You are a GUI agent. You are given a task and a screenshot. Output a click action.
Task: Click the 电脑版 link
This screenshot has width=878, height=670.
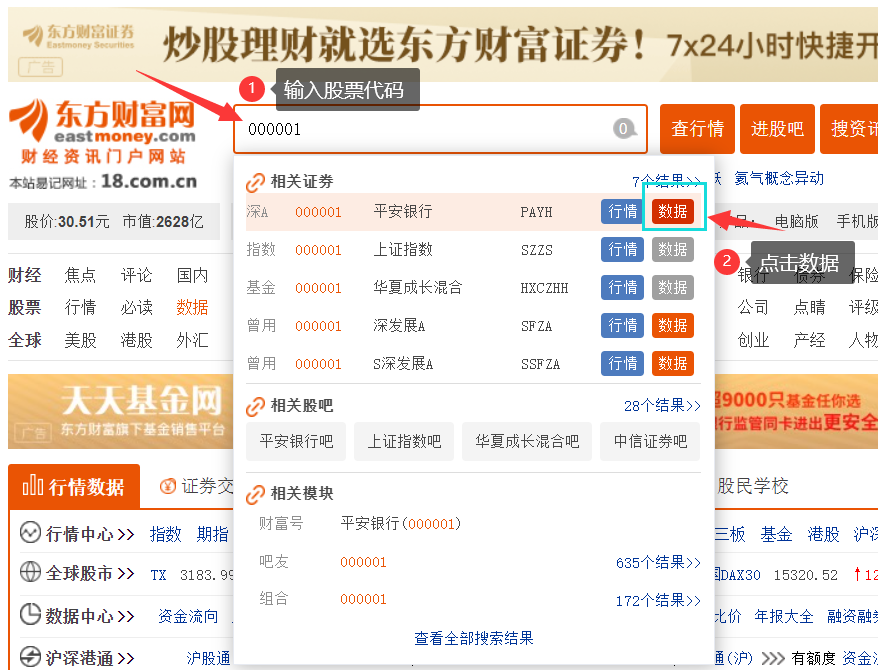tap(796, 222)
